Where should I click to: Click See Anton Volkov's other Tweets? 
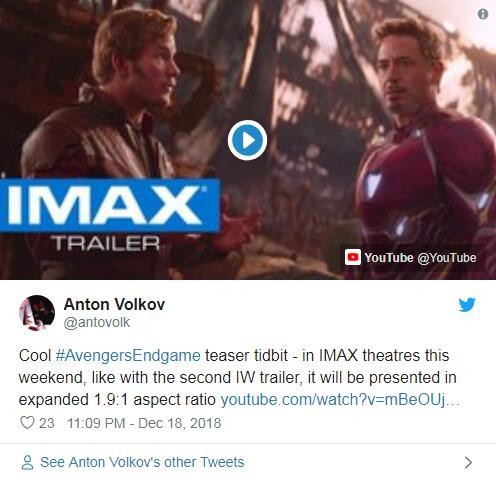(x=142, y=462)
